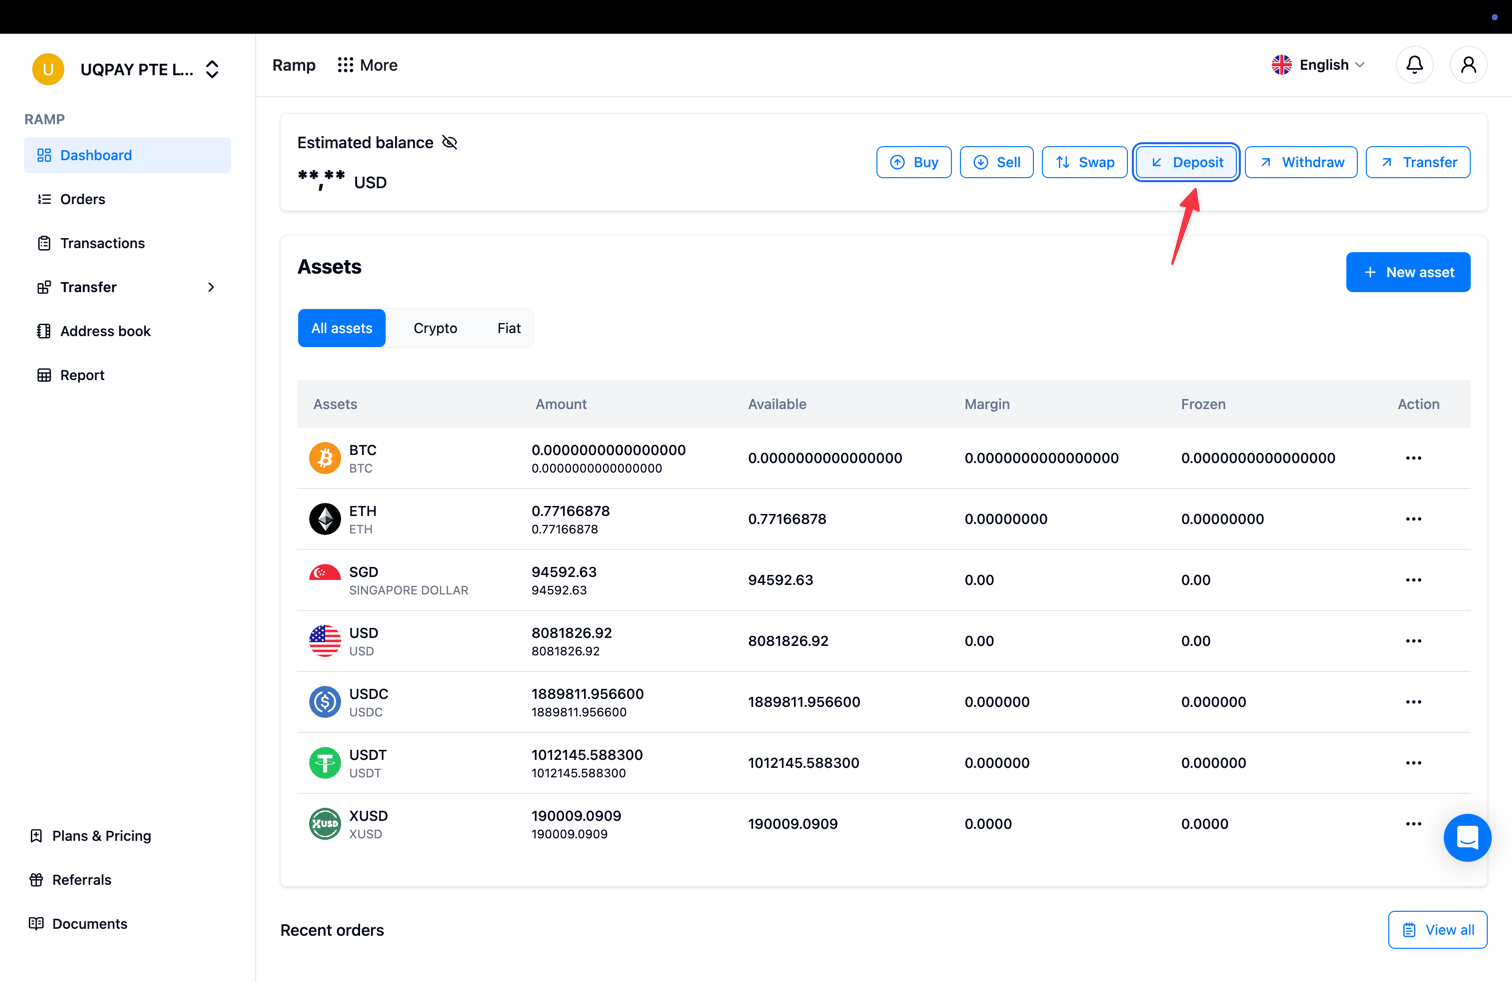Click available value 190009.0909
Viewport: 1512px width, 982px height.
click(x=793, y=824)
